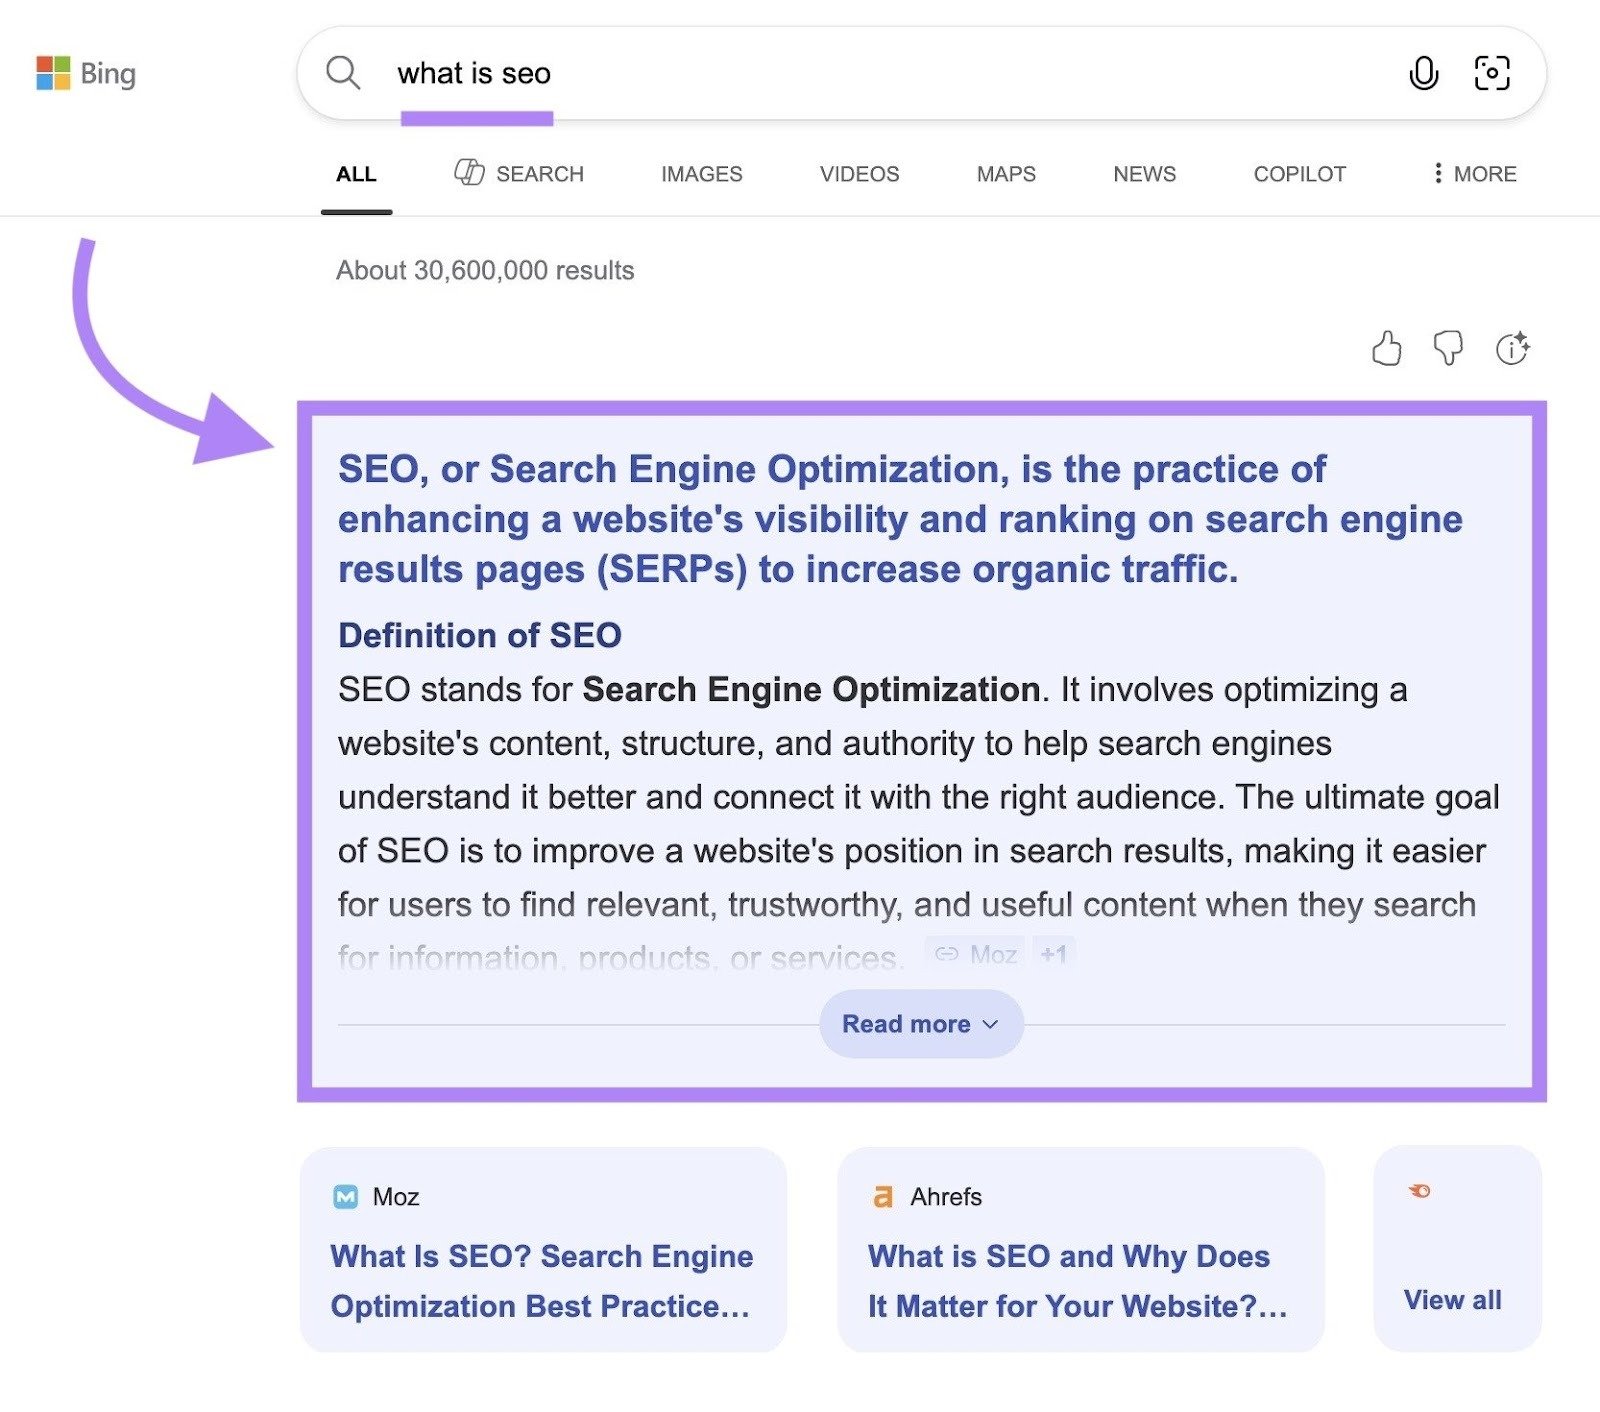Switch to the MAPS tab
This screenshot has height=1412, width=1600.
(x=1005, y=174)
